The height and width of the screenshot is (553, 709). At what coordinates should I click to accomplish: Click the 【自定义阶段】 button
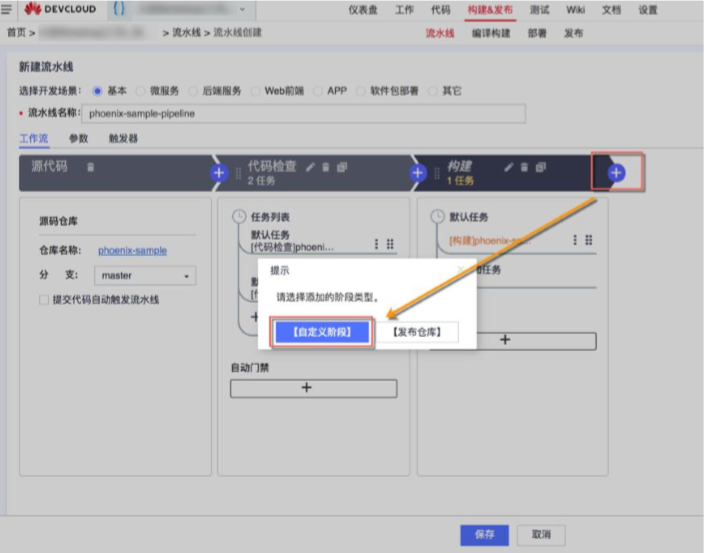coord(322,332)
